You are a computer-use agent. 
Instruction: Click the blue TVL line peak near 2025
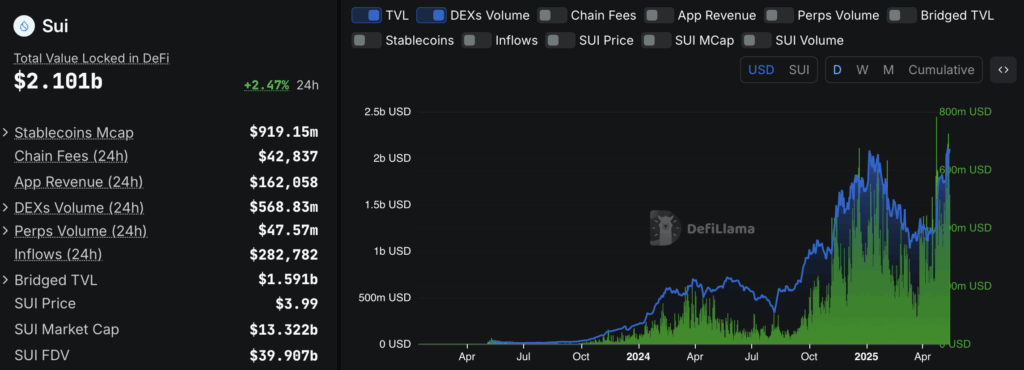870,151
